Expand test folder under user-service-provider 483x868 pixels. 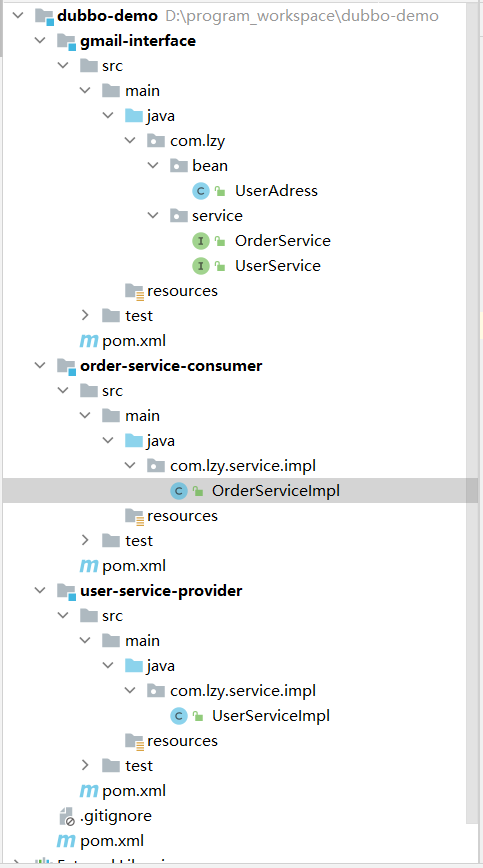pos(85,766)
